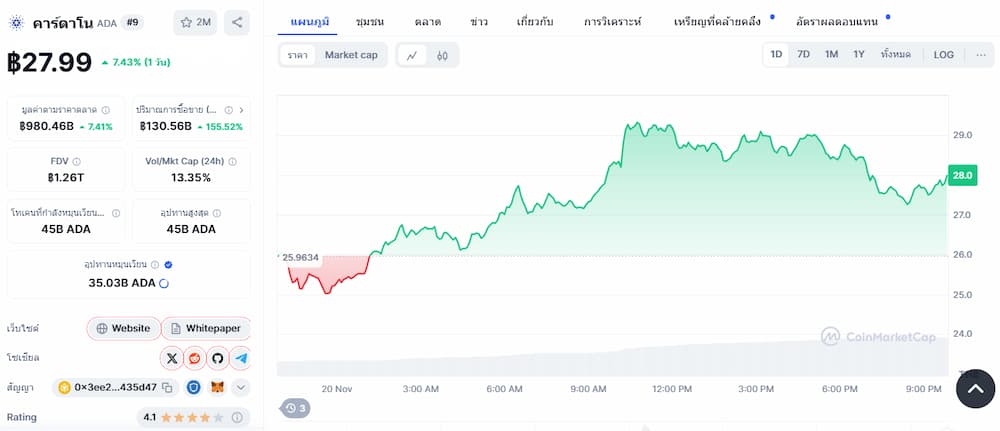This screenshot has width=1000, height=431.
Task: Open the การวิเคราะห์ analytics tab
Action: click(x=613, y=22)
